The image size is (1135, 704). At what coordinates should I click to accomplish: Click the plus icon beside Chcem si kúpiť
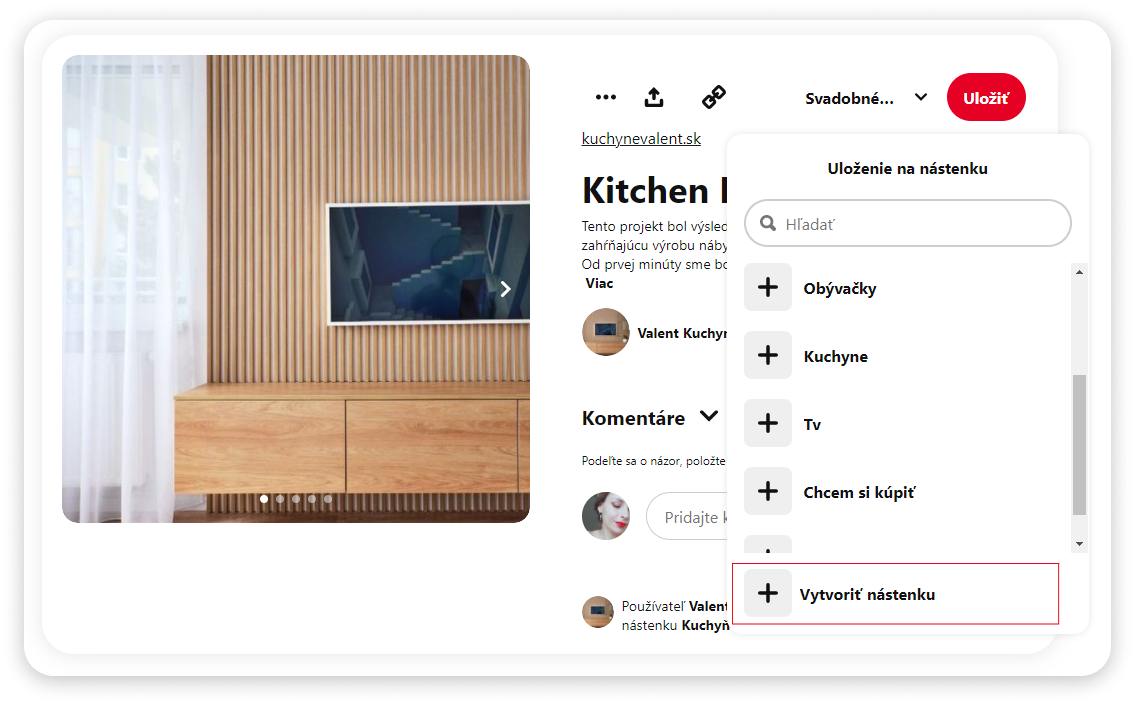pyautogui.click(x=768, y=491)
